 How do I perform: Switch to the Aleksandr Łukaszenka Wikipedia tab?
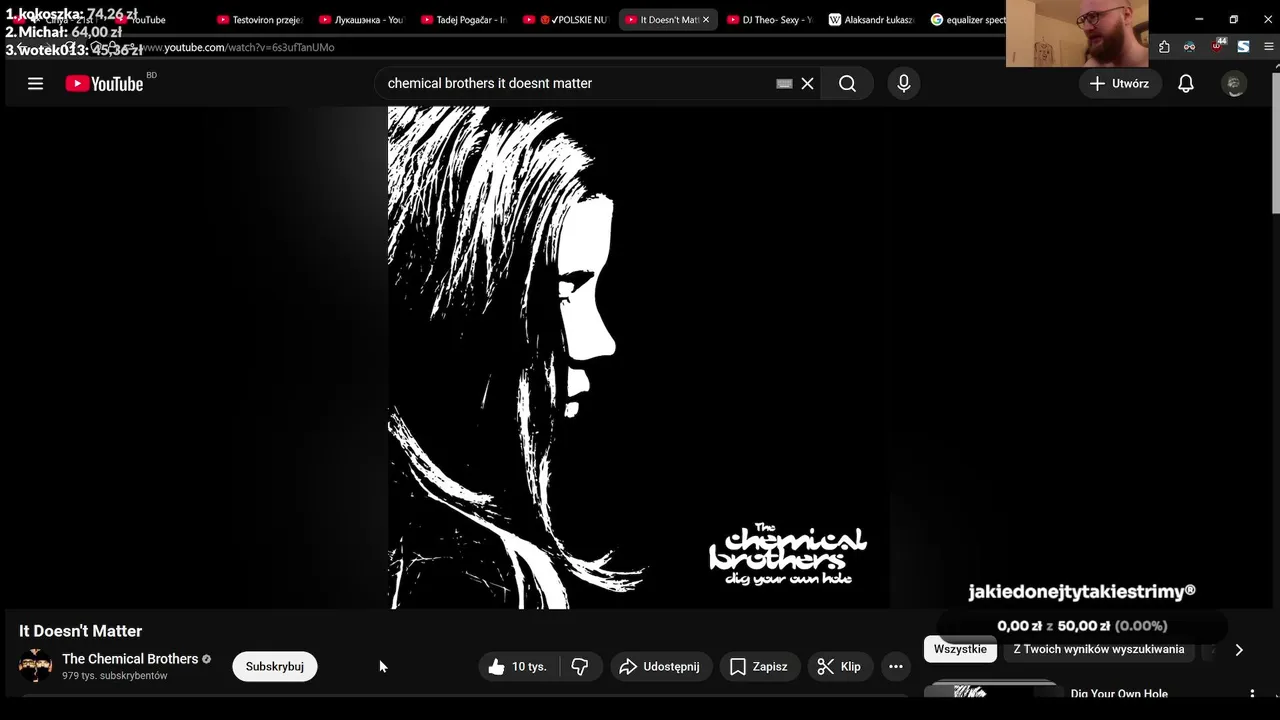coord(872,20)
